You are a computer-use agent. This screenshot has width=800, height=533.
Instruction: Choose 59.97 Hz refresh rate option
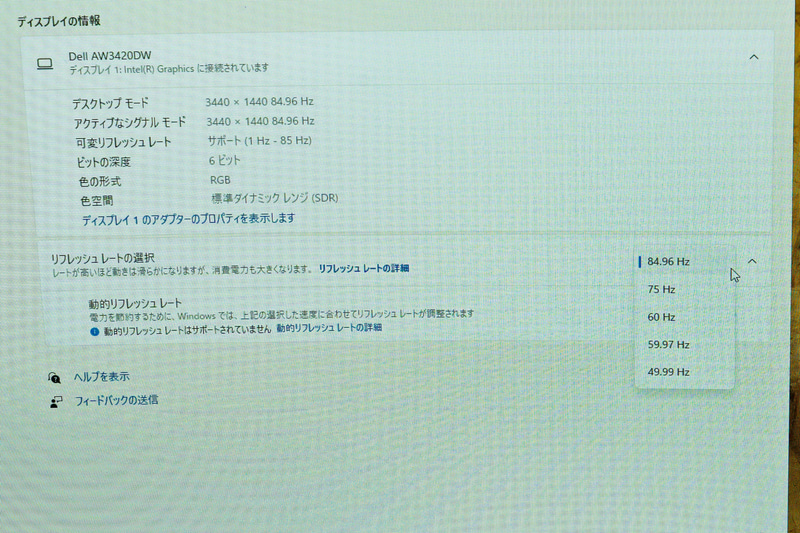click(684, 345)
